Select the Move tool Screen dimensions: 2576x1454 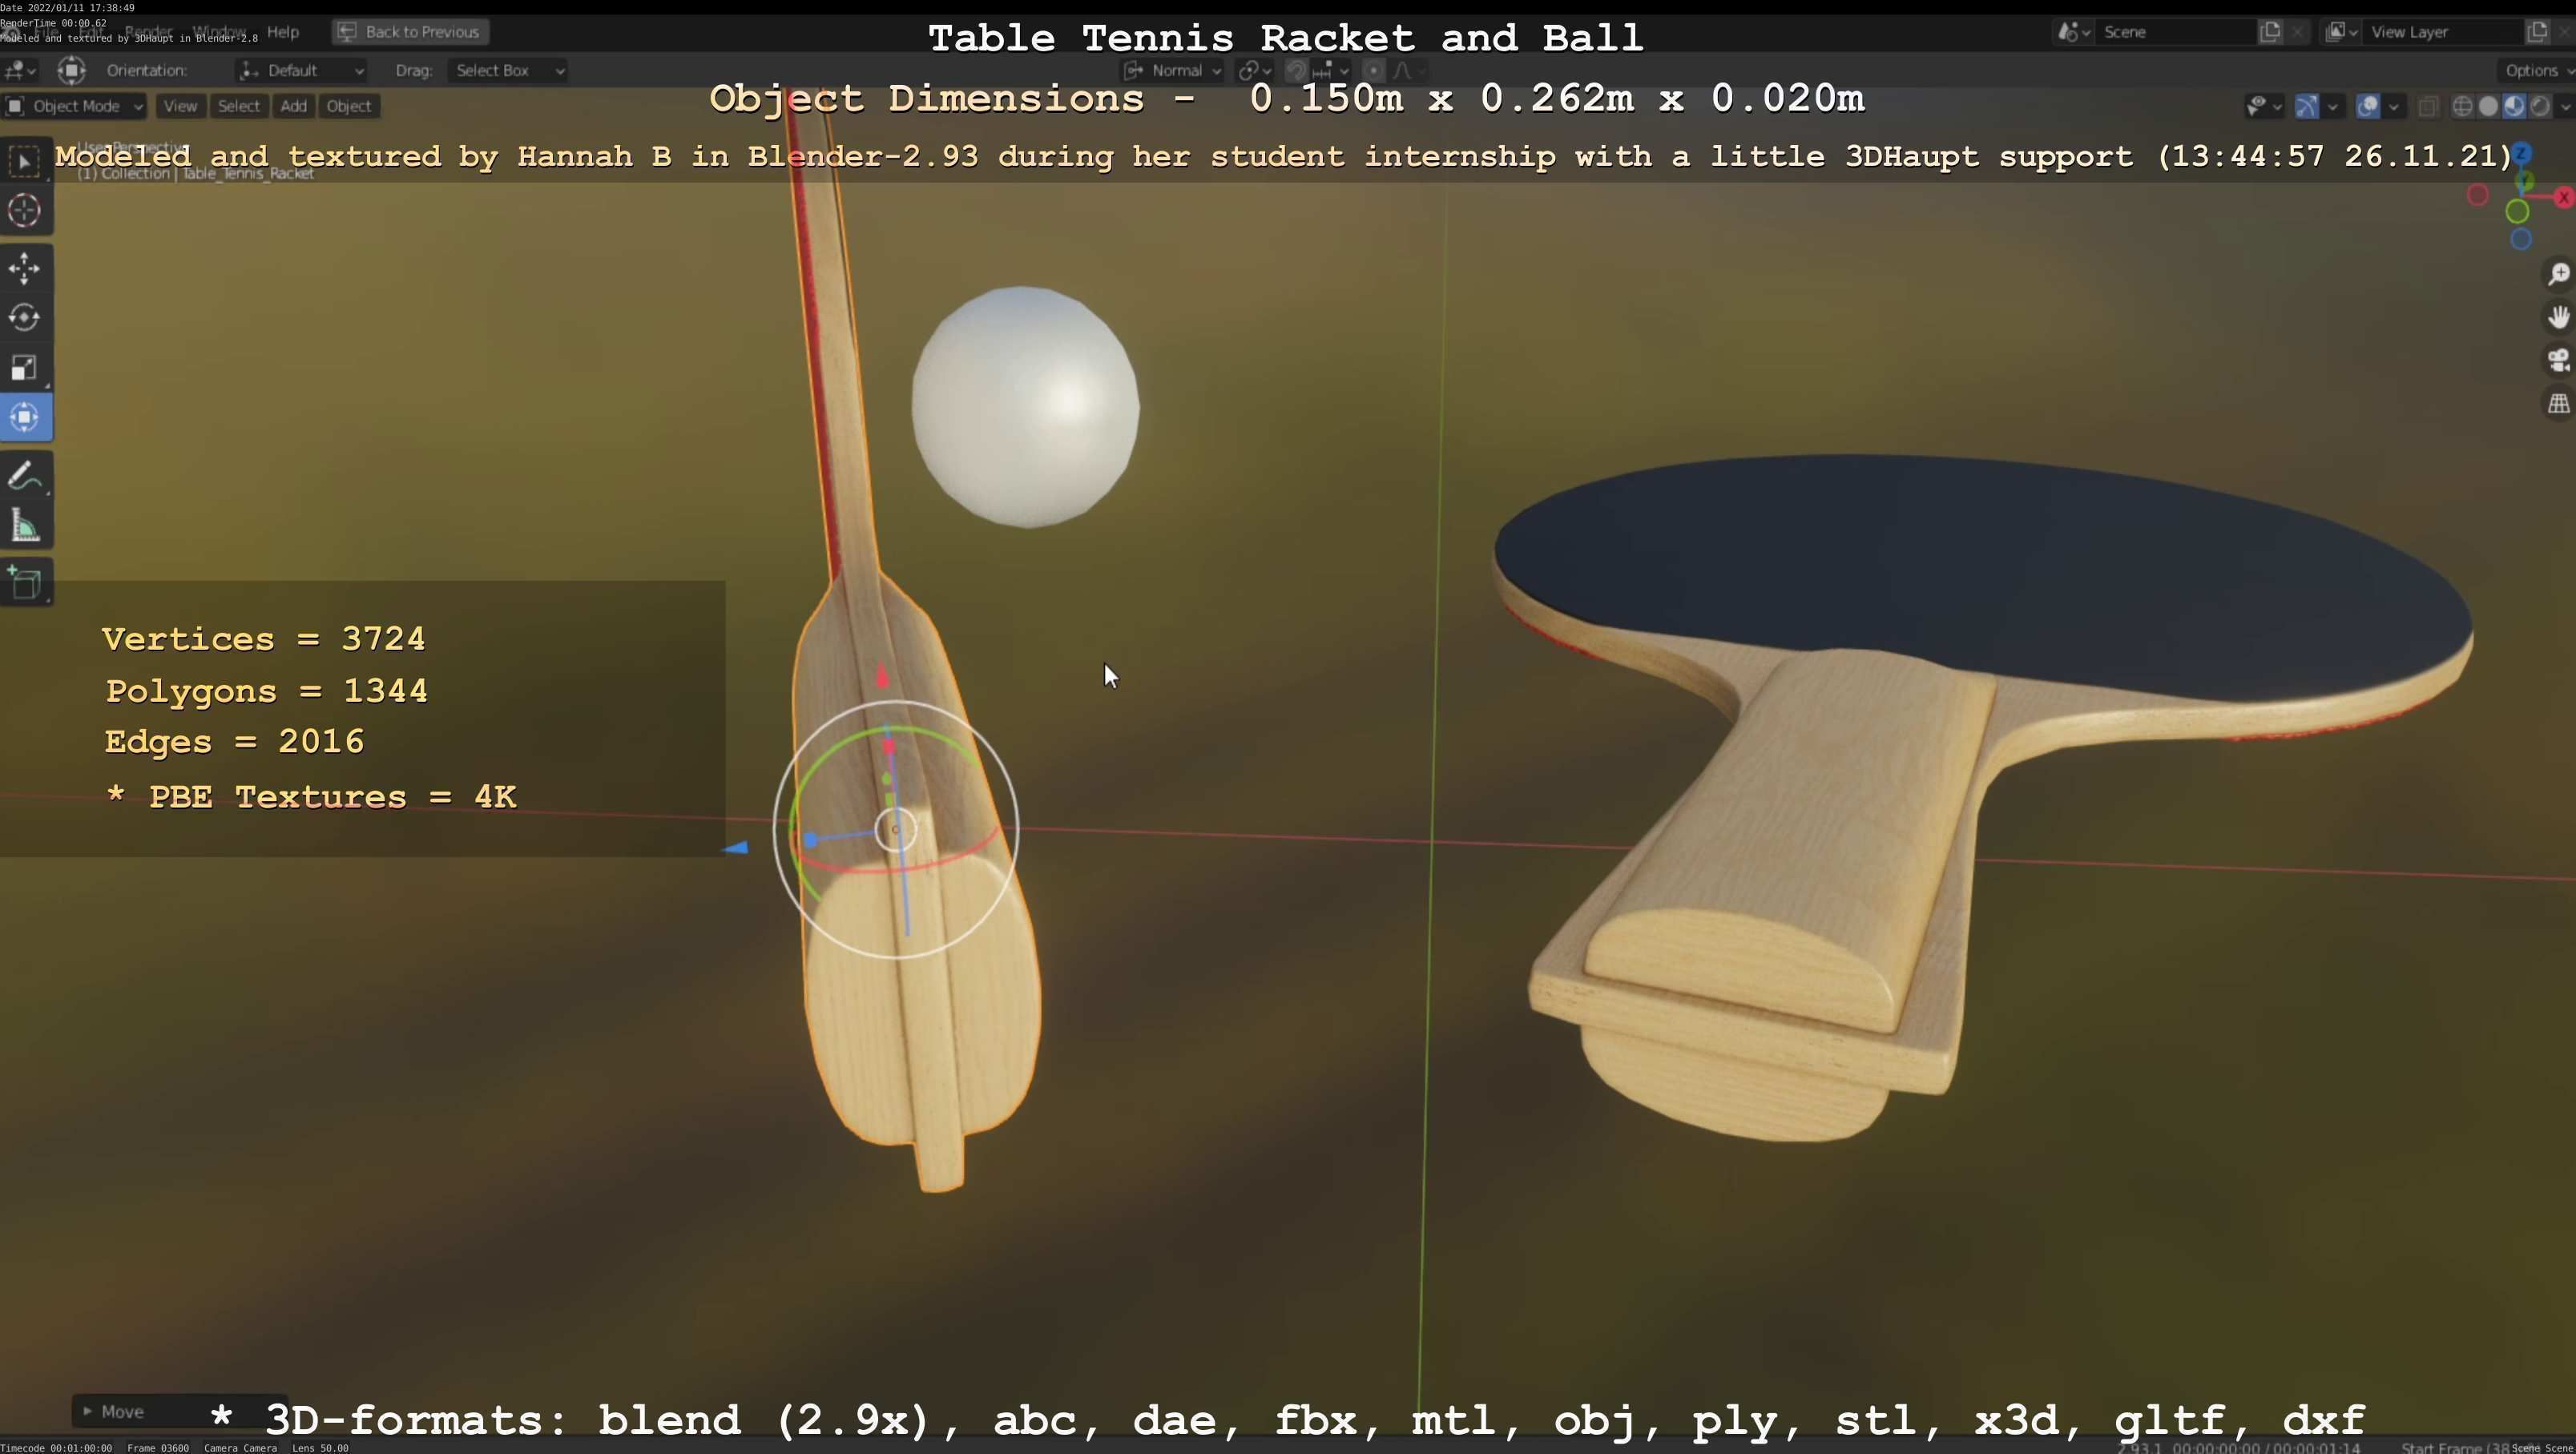pos(25,268)
